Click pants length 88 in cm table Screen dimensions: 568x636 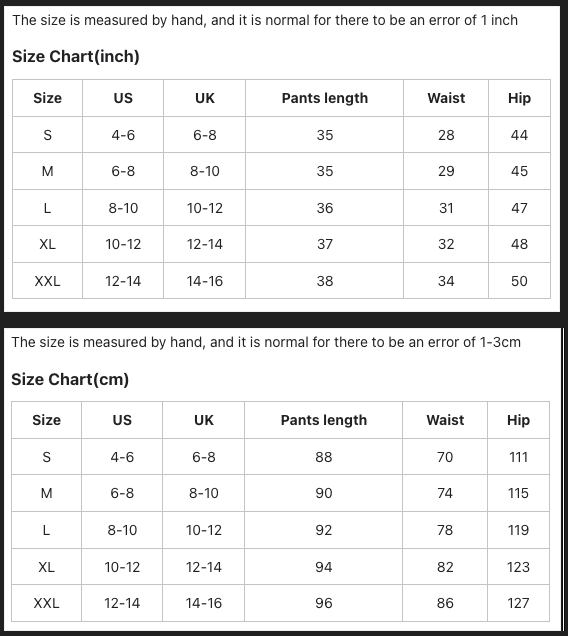tap(323, 457)
